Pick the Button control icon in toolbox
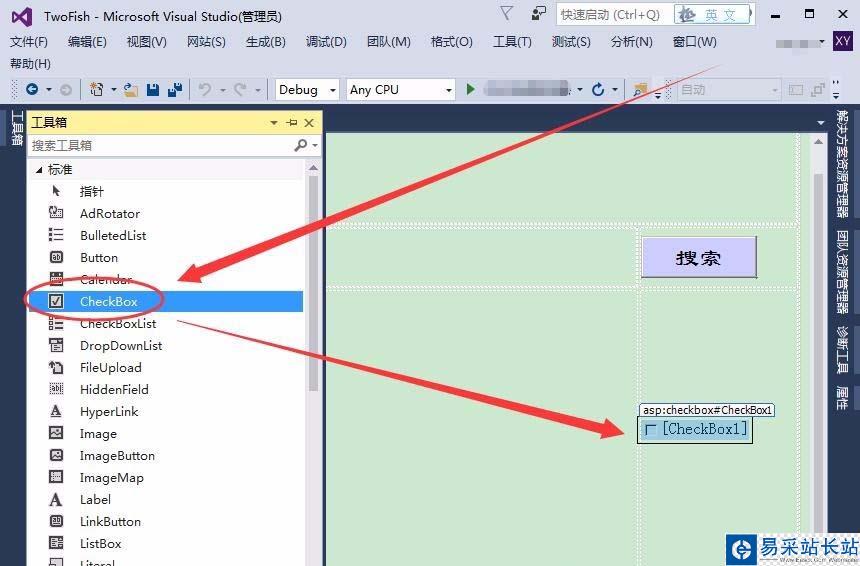 tap(56, 257)
